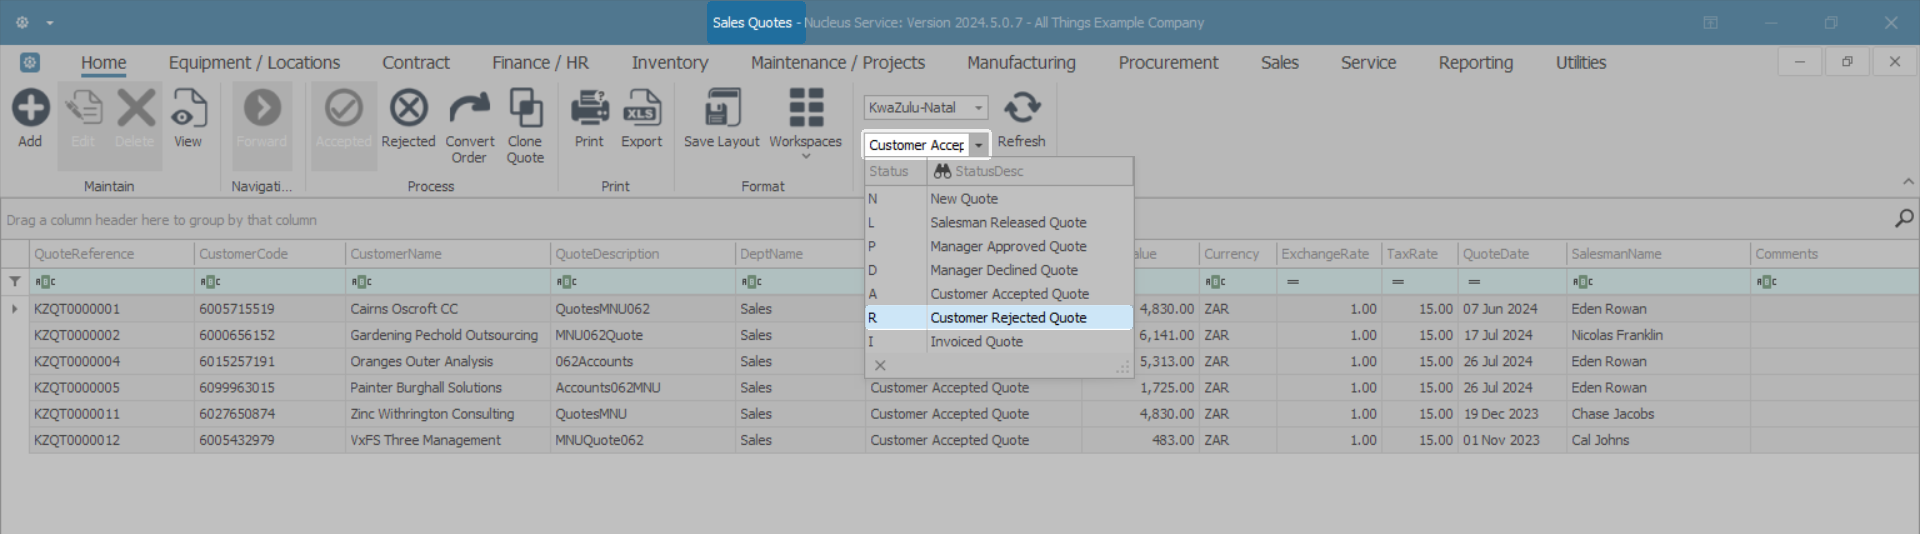Click Convert Order arrow icon
This screenshot has height=534, width=1920.
coord(469,109)
